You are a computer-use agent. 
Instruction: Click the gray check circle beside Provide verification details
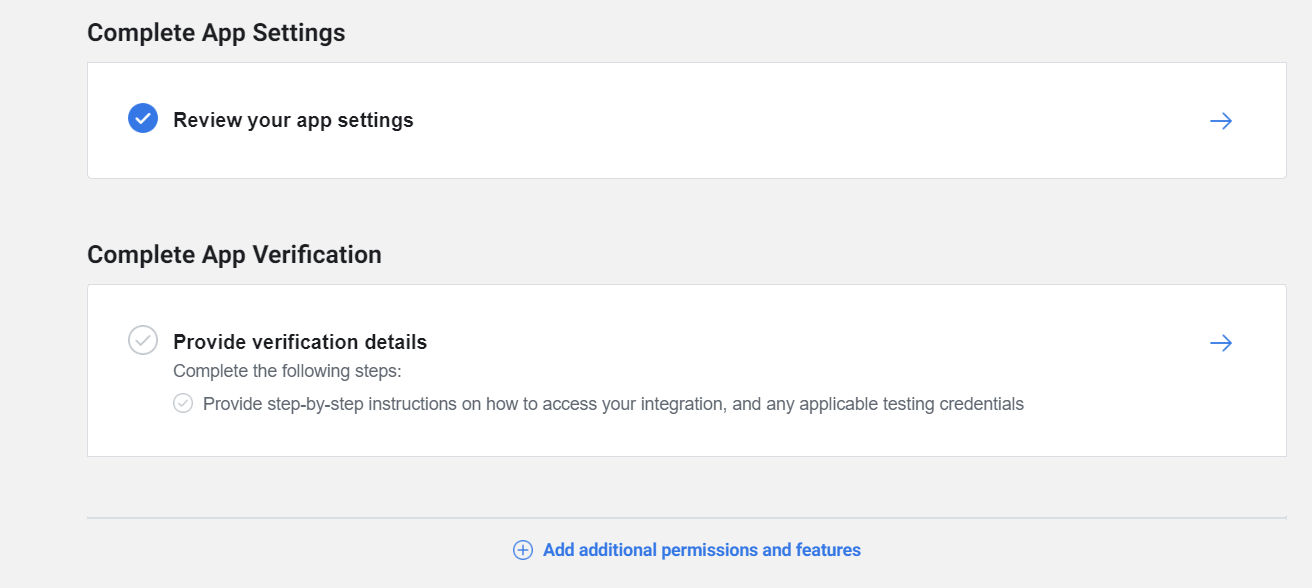pyautogui.click(x=143, y=340)
